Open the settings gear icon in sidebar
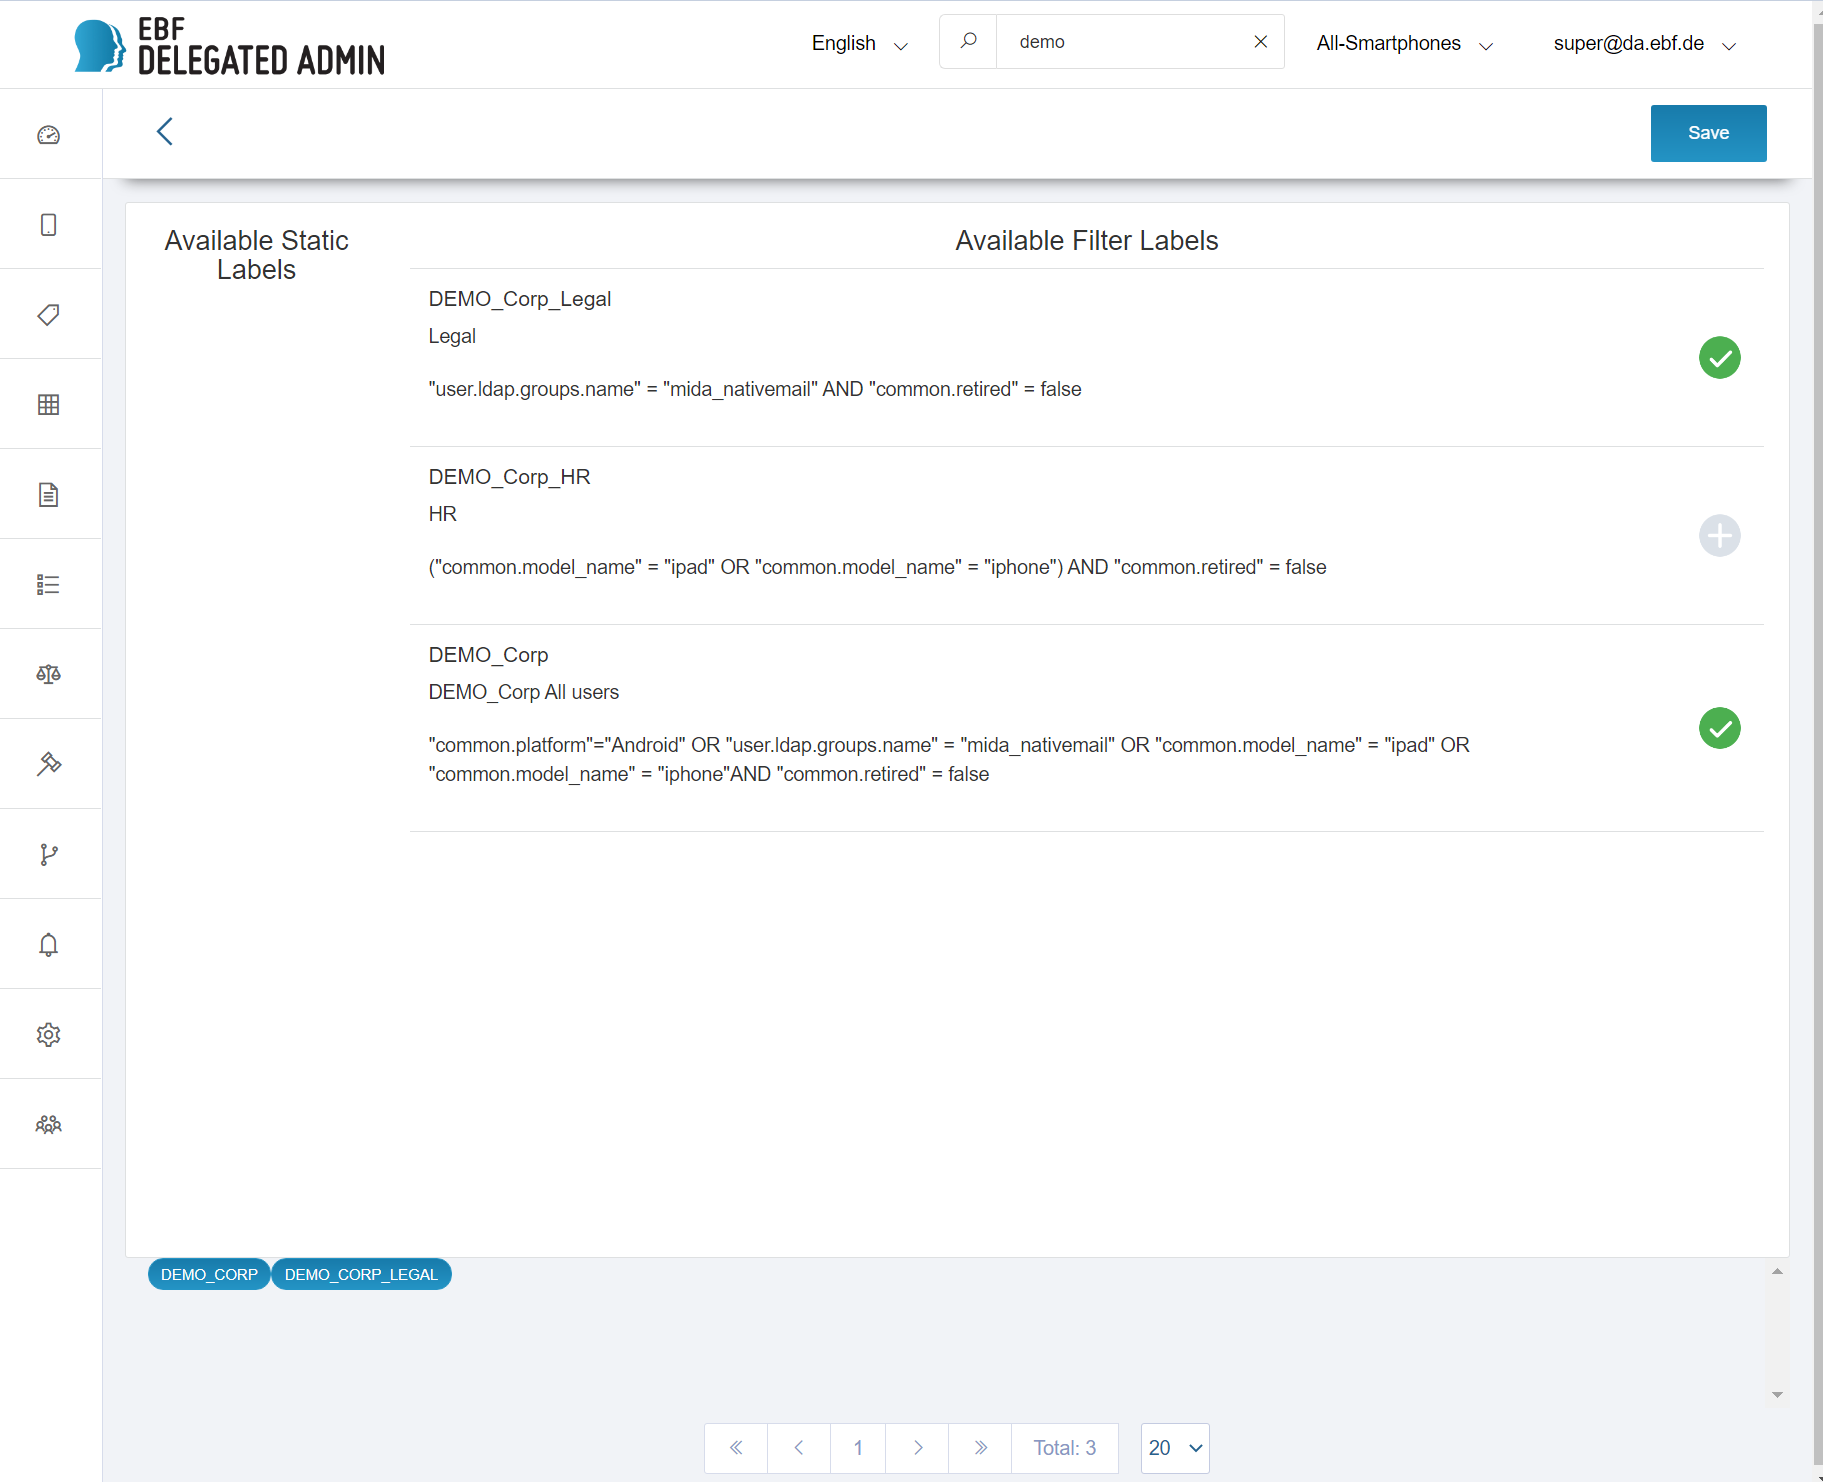Viewport: 1823px width, 1483px height. click(48, 1035)
